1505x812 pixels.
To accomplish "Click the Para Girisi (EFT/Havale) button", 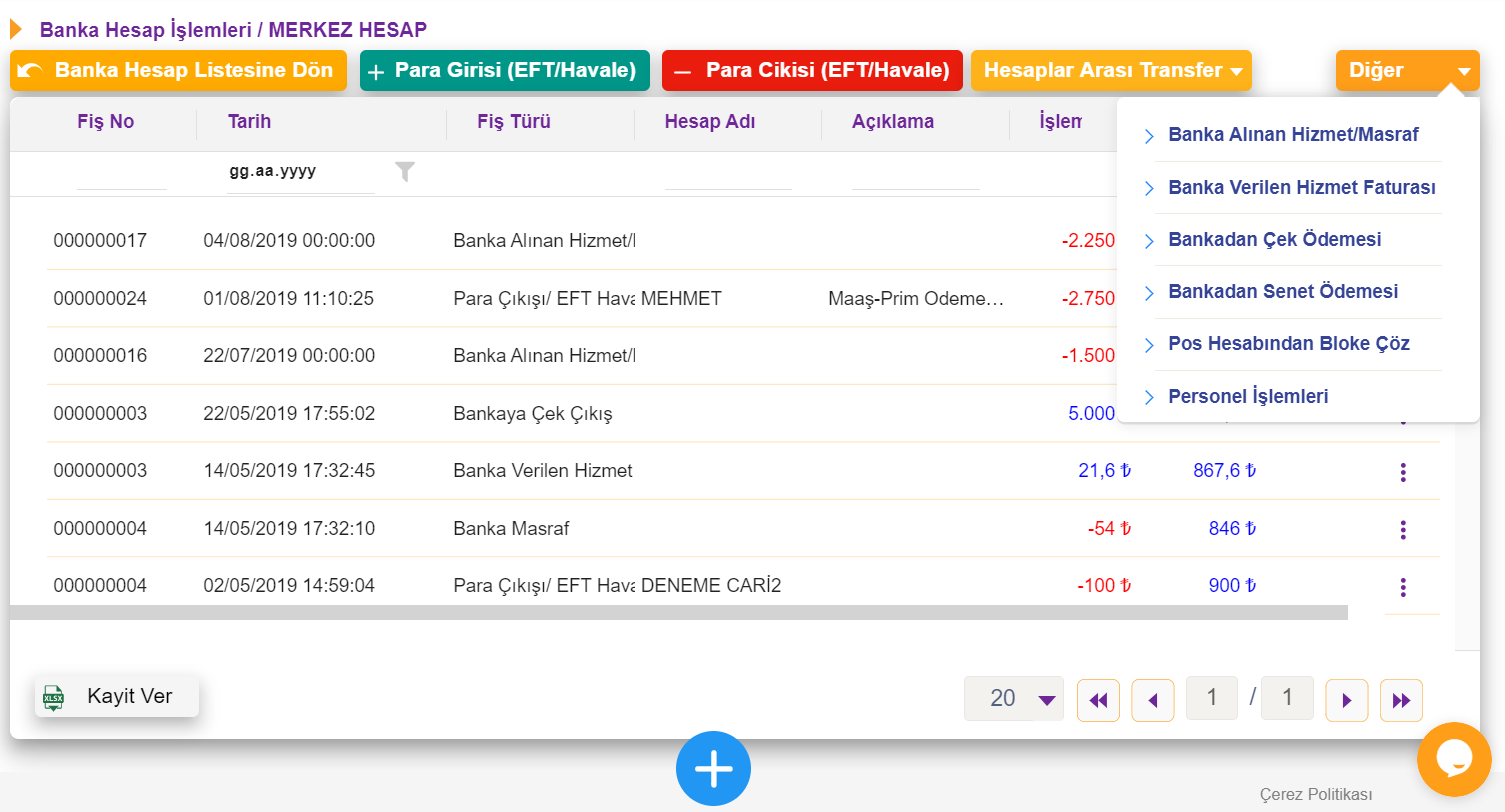I will 504,71.
